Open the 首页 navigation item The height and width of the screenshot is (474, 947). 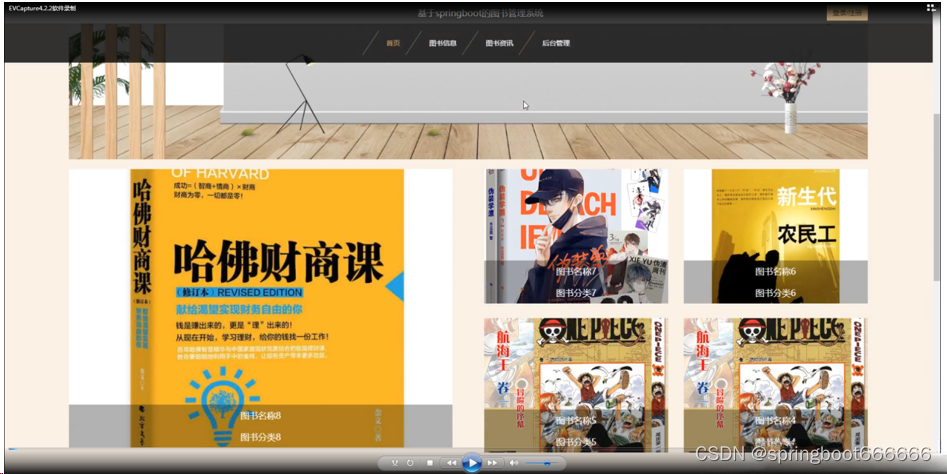[x=393, y=43]
